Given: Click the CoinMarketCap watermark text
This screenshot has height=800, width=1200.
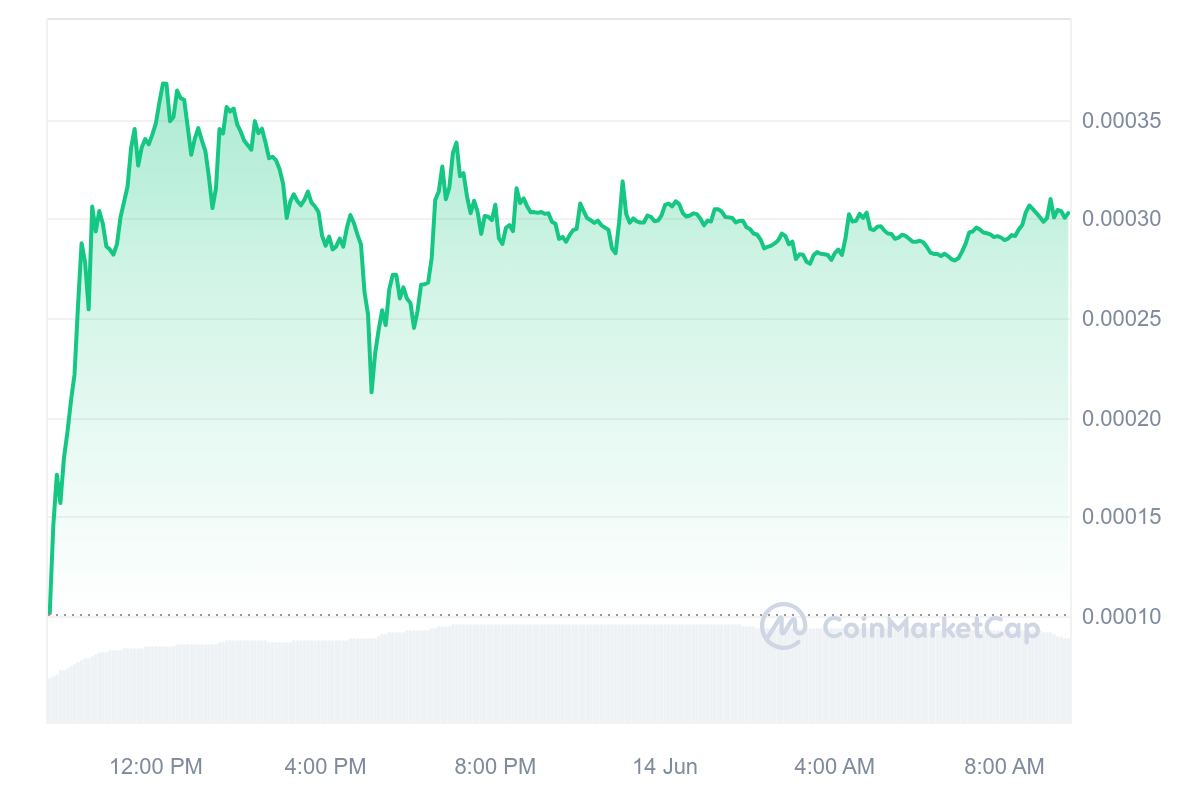Looking at the screenshot, I should 930,627.
